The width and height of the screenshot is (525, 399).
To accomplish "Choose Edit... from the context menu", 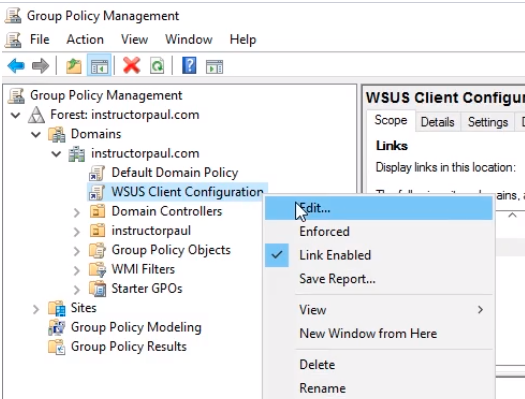I will 379,209.
